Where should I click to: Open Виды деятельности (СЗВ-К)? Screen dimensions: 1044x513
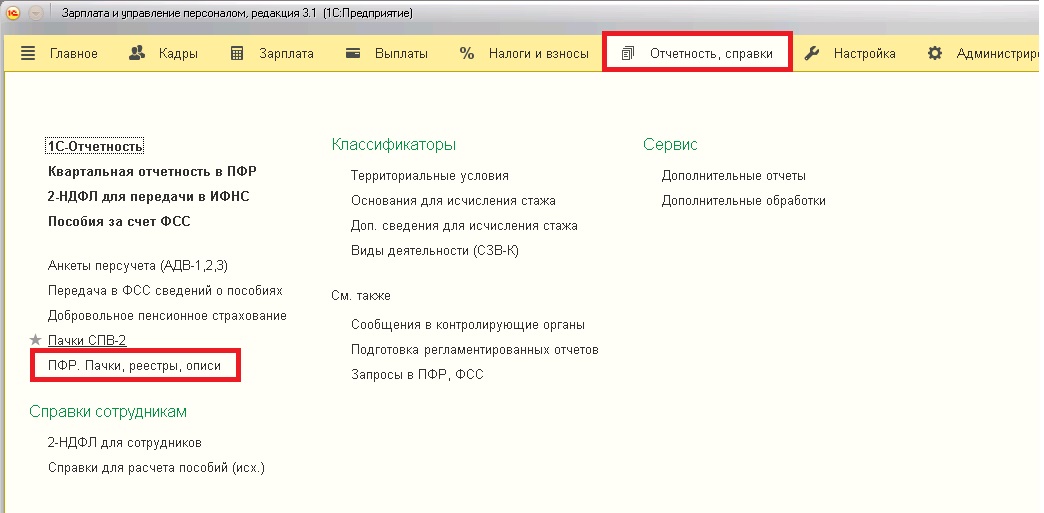click(435, 251)
